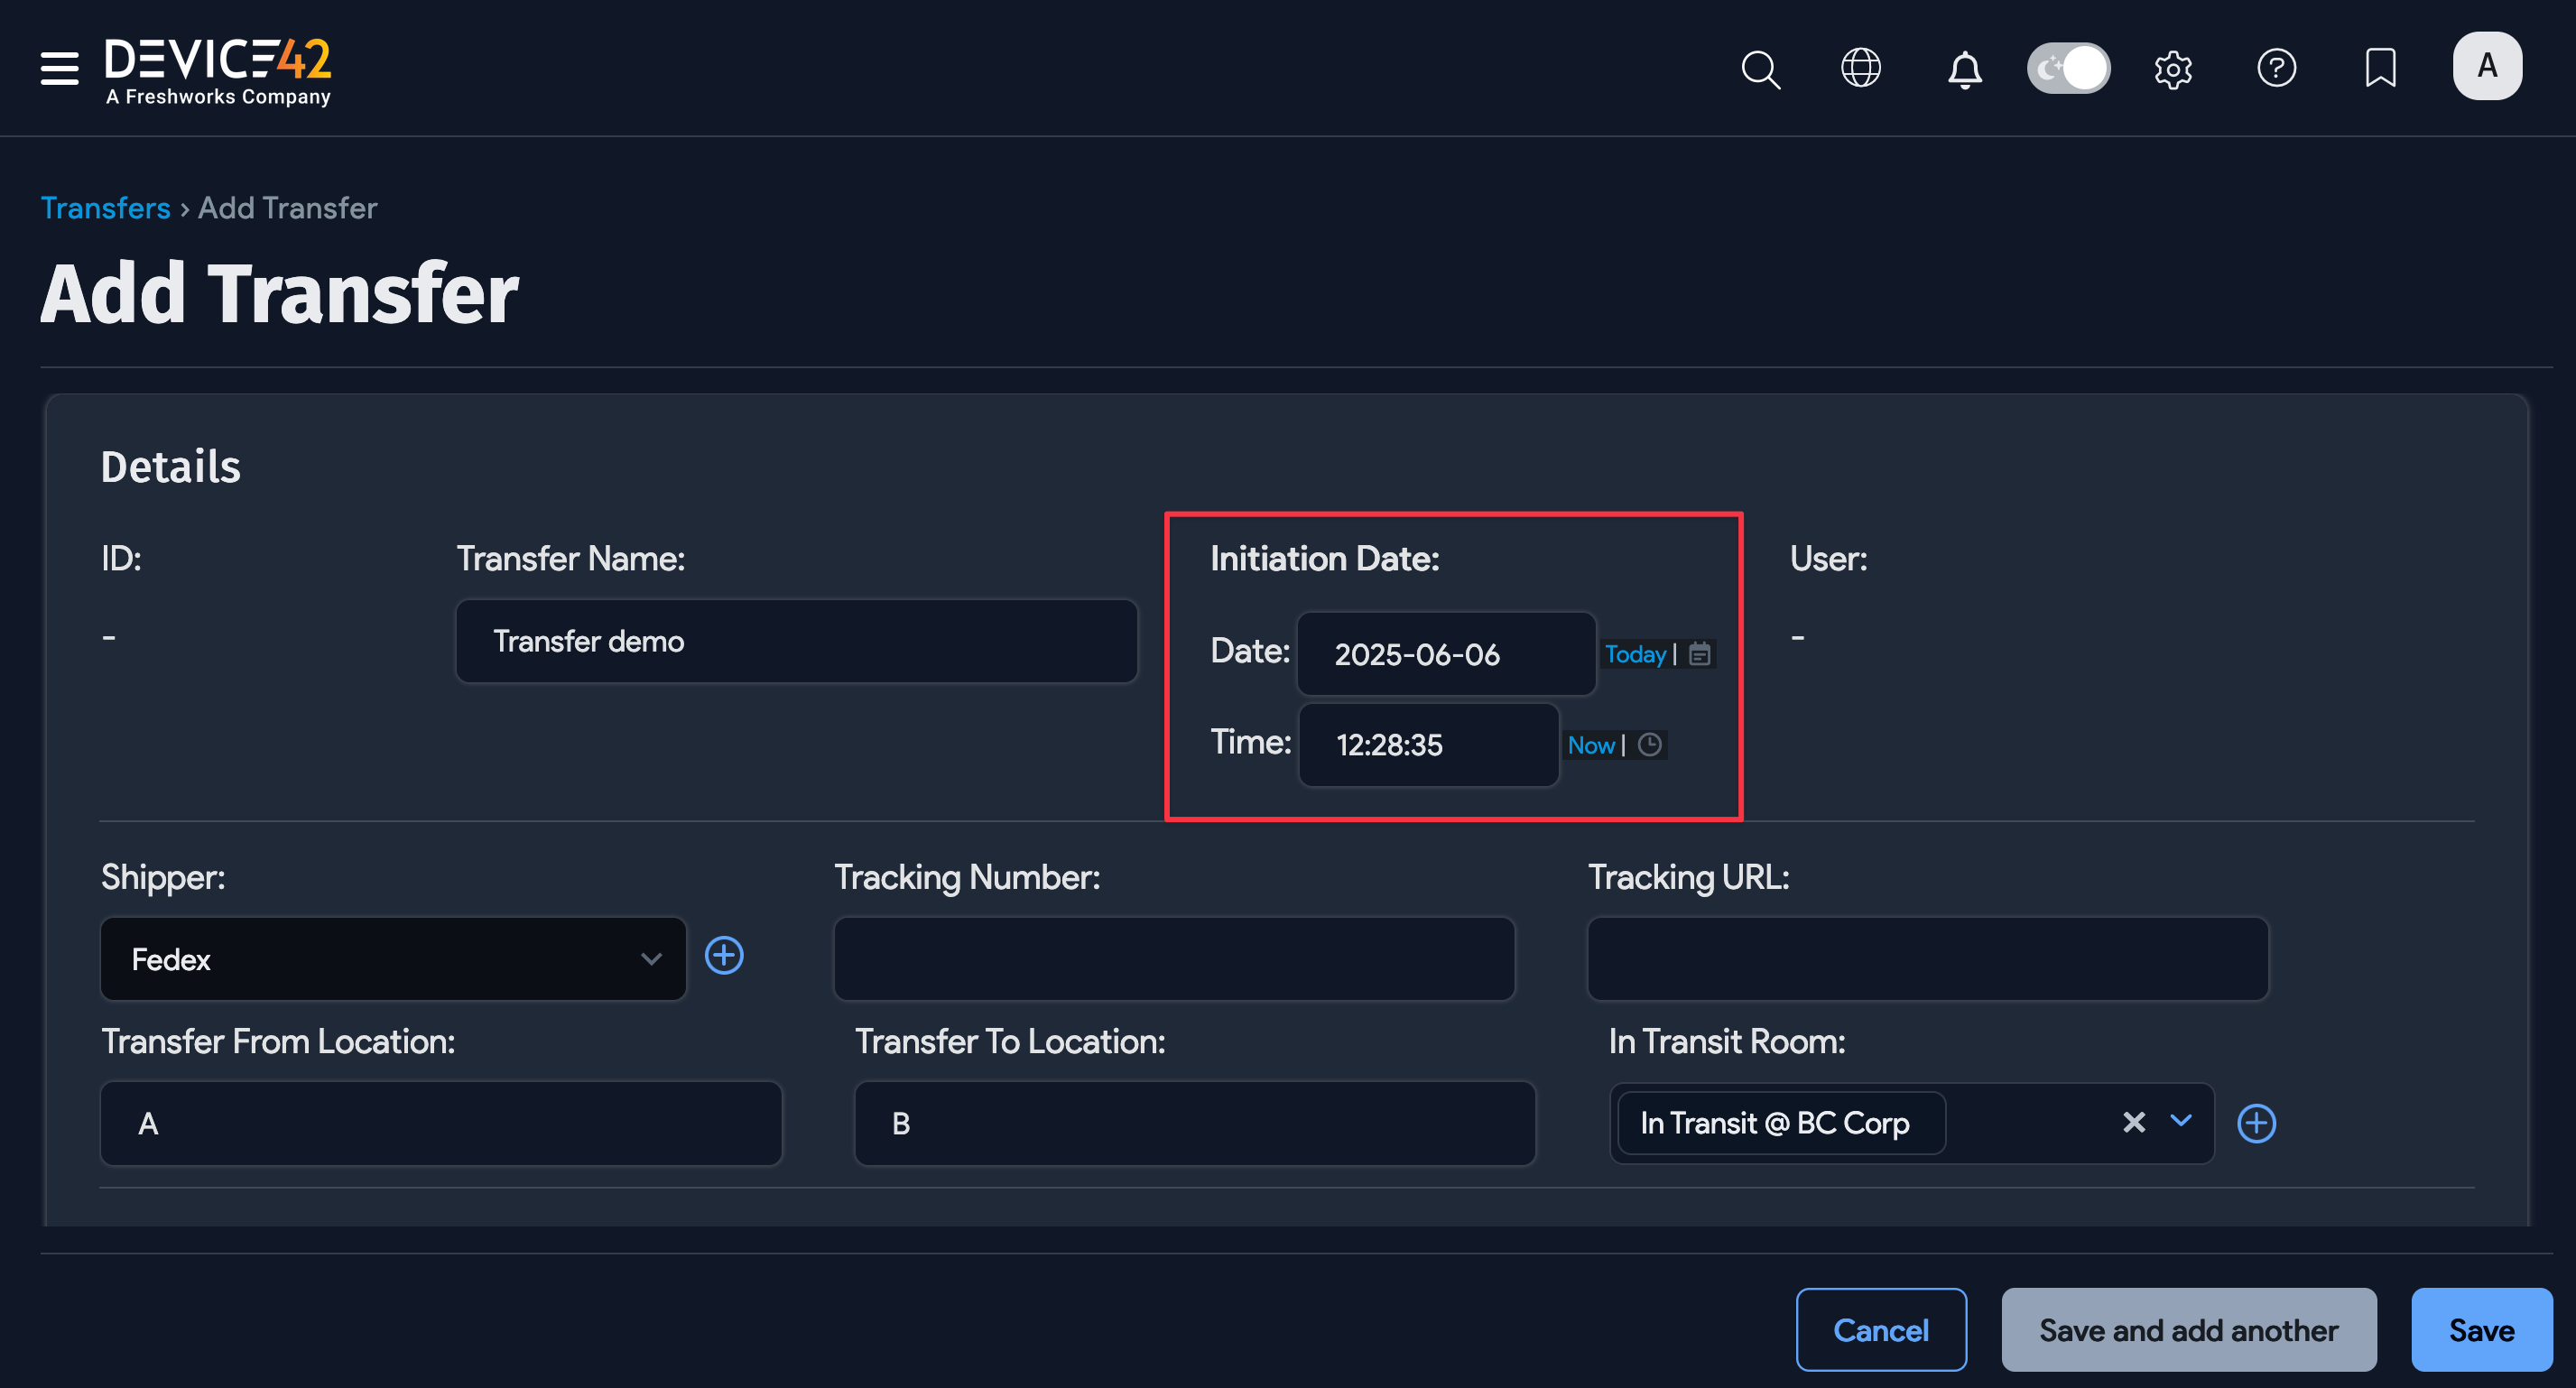
Task: Open the In Transit Room dropdown
Action: tap(2182, 1123)
